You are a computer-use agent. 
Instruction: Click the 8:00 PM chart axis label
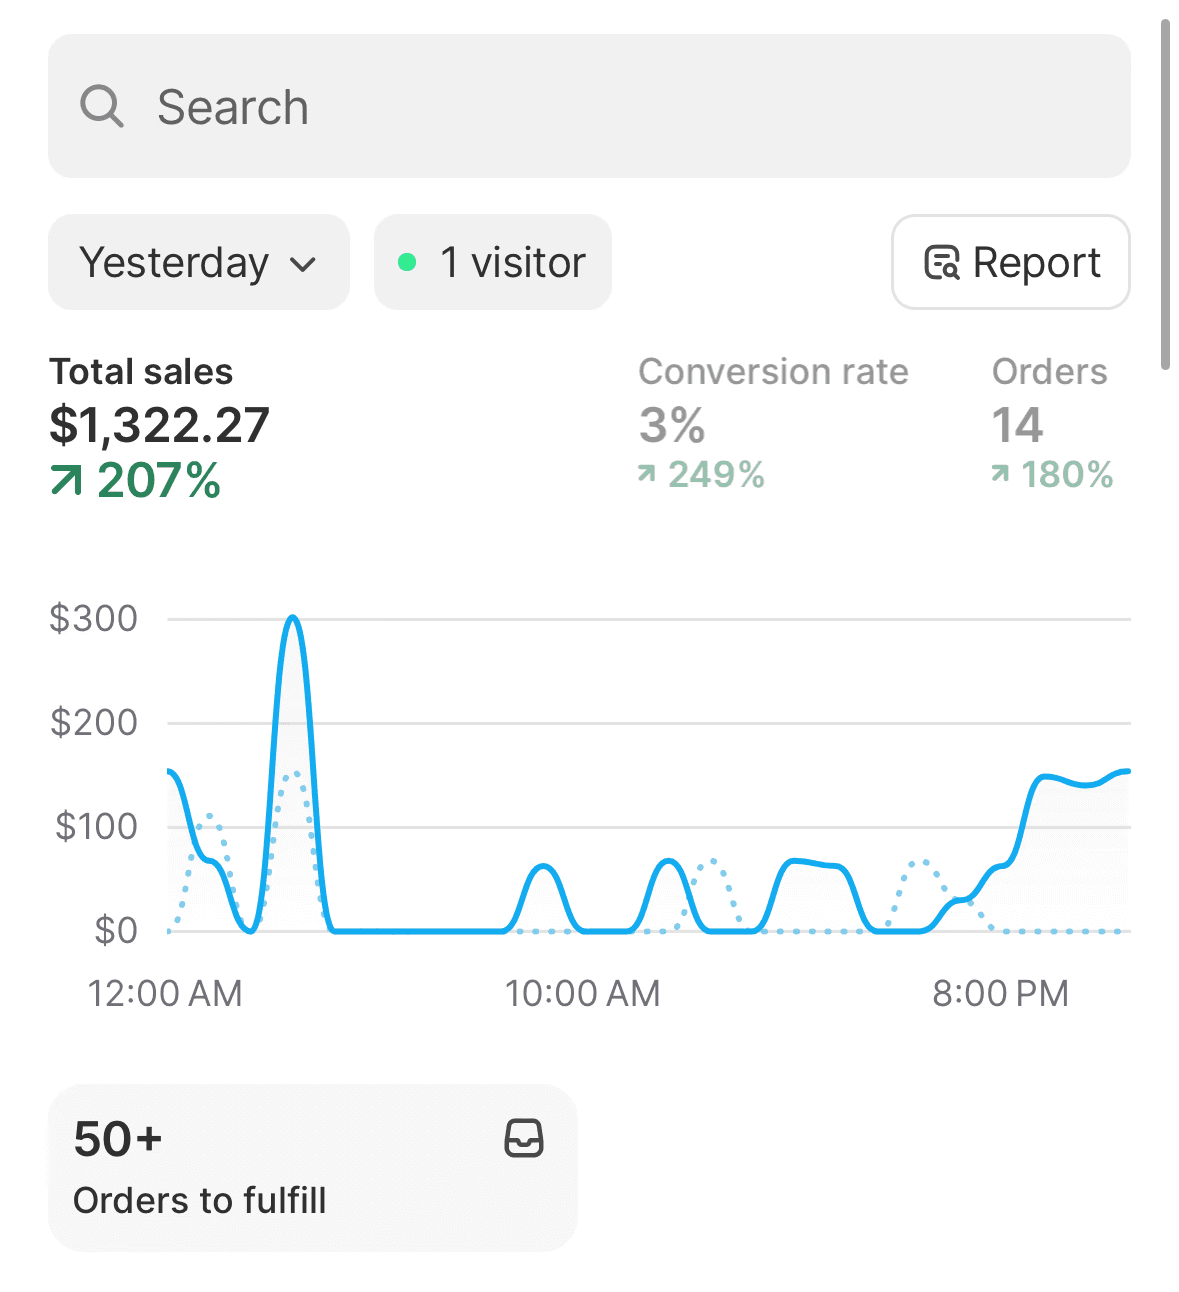pos(1000,994)
